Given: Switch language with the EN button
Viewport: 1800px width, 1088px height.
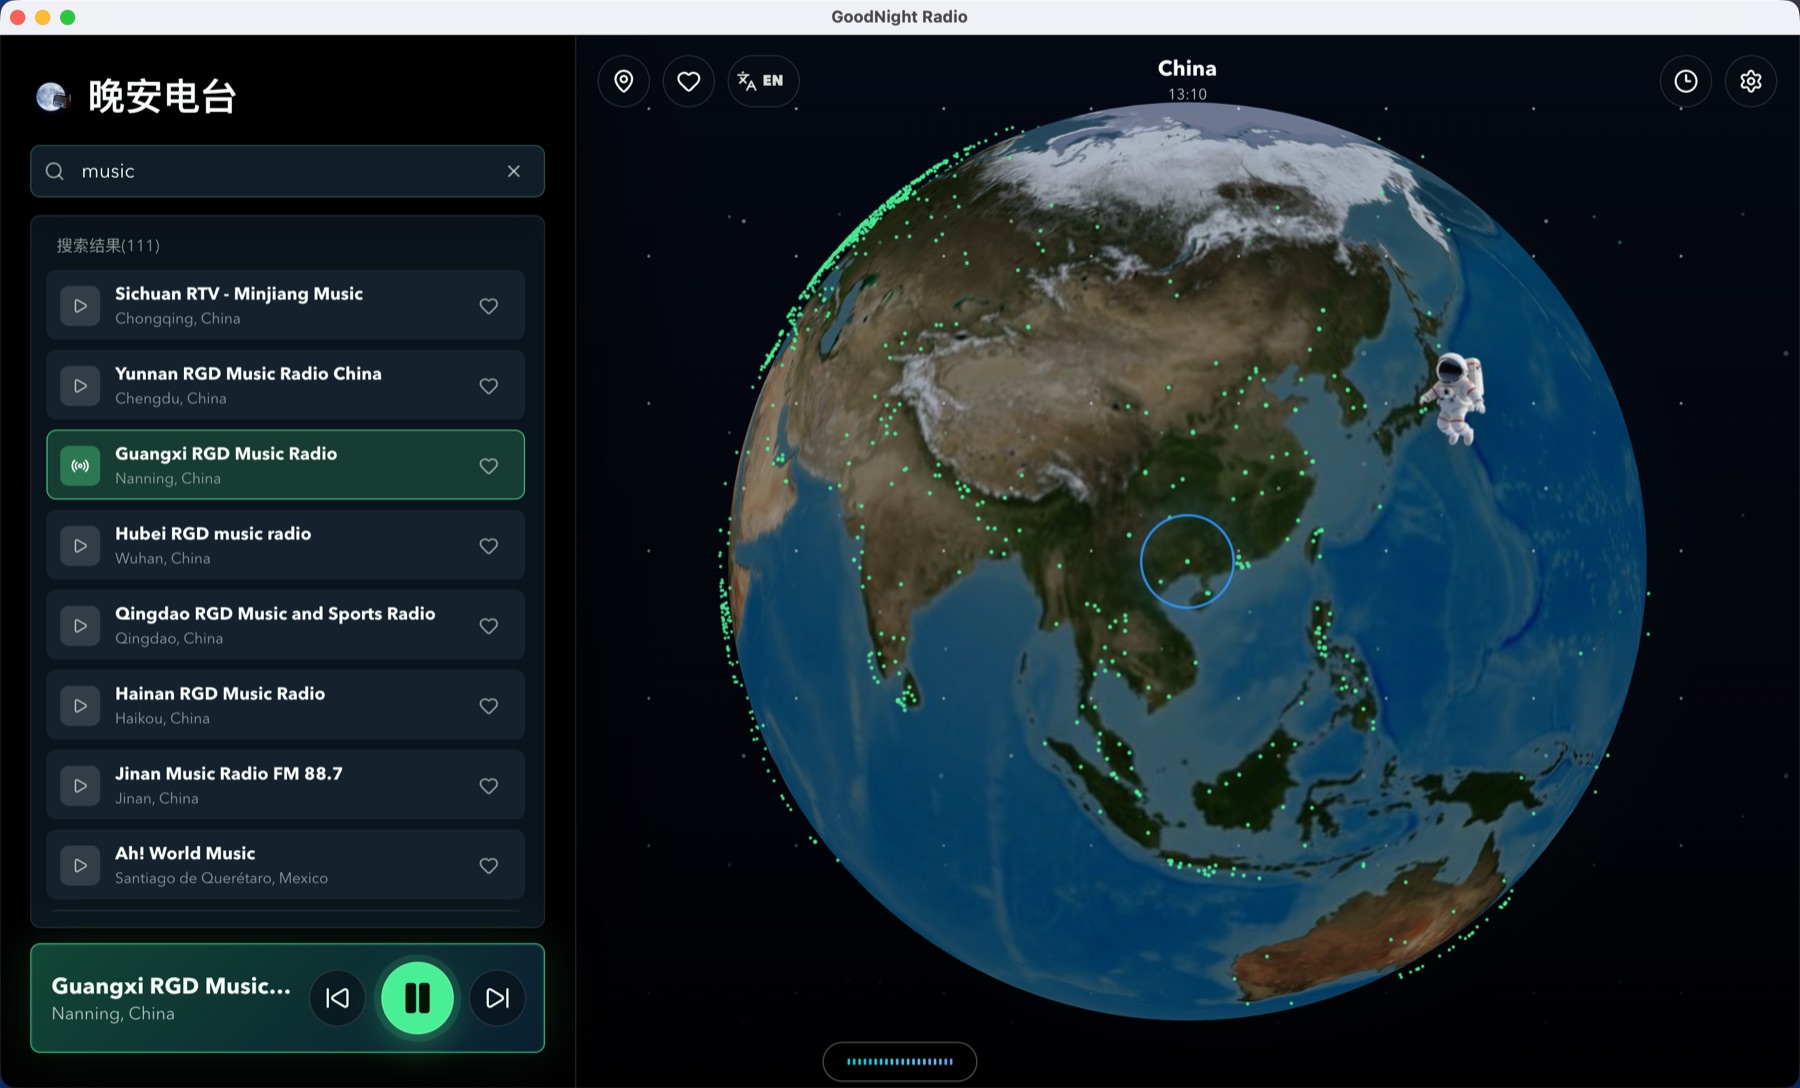Looking at the screenshot, I should coord(763,81).
